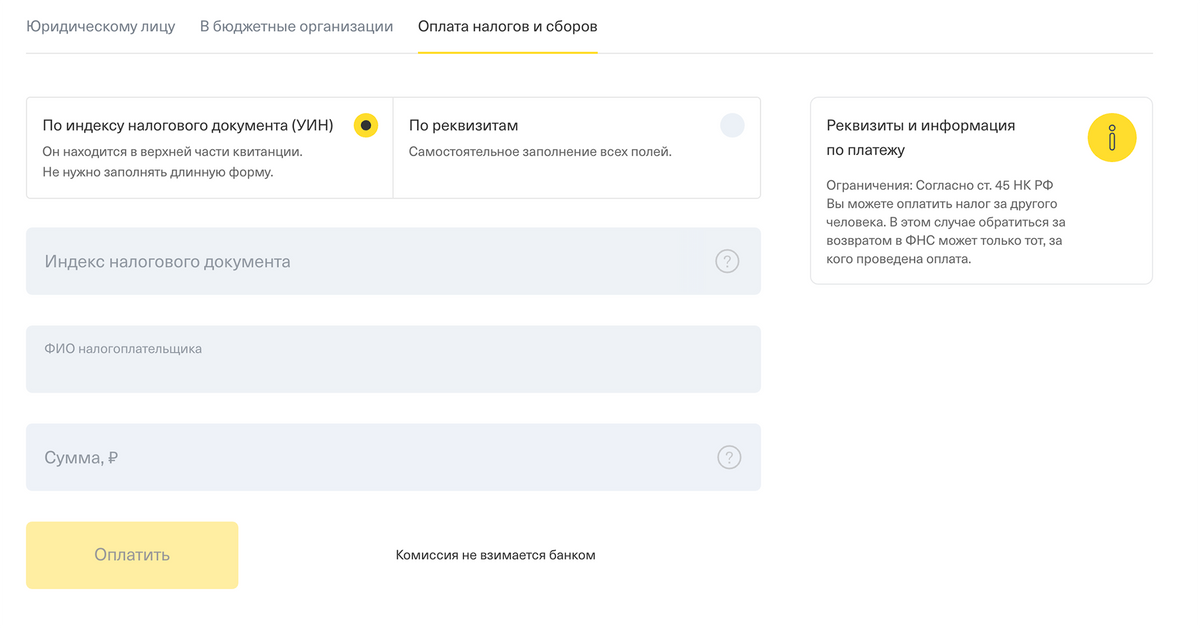
Task: Click the help icon in the tax document index field
Action: [727, 262]
